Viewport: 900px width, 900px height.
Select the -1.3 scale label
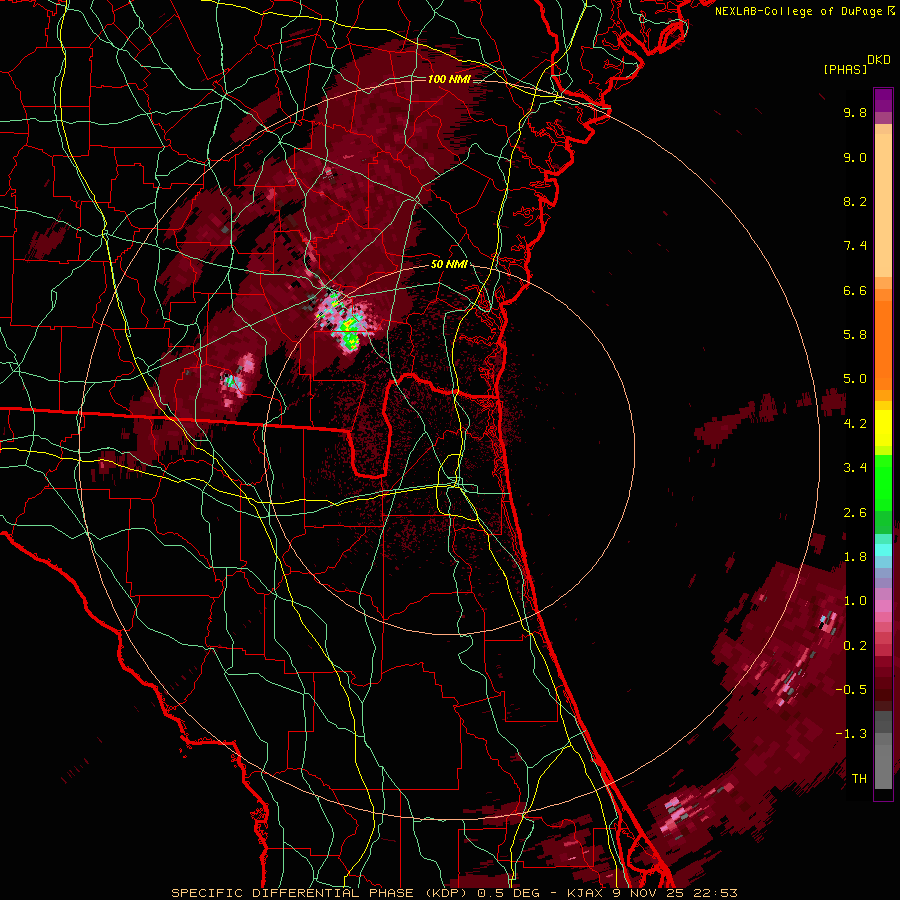[851, 734]
